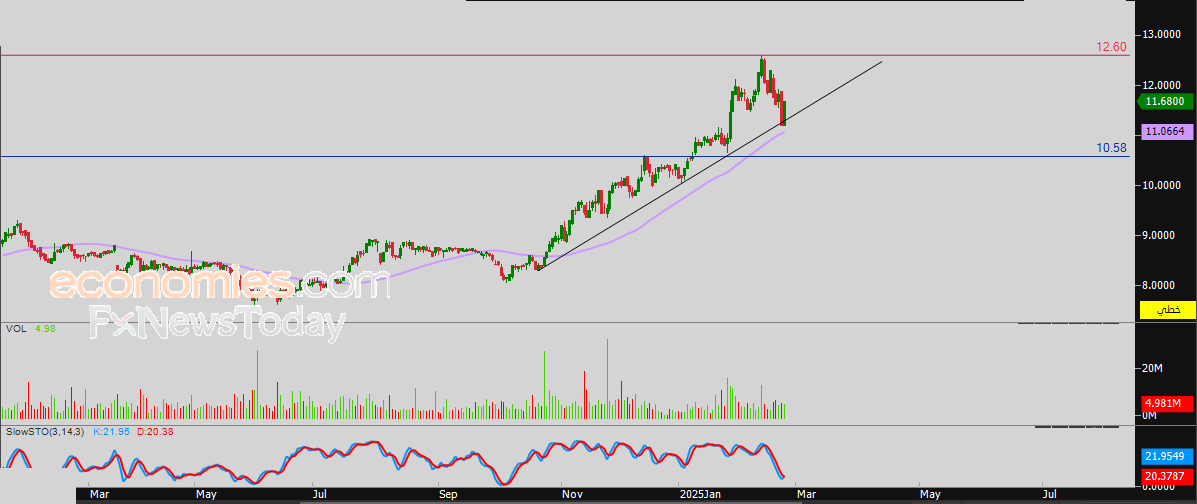Click the yellow خطي scale button
This screenshot has height=504, width=1197.
(1166, 310)
